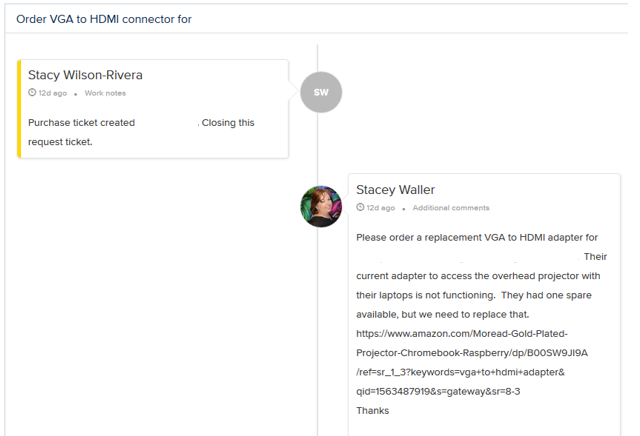Click the Additional comments label
Viewport: 640px width, 436px height.
[451, 208]
